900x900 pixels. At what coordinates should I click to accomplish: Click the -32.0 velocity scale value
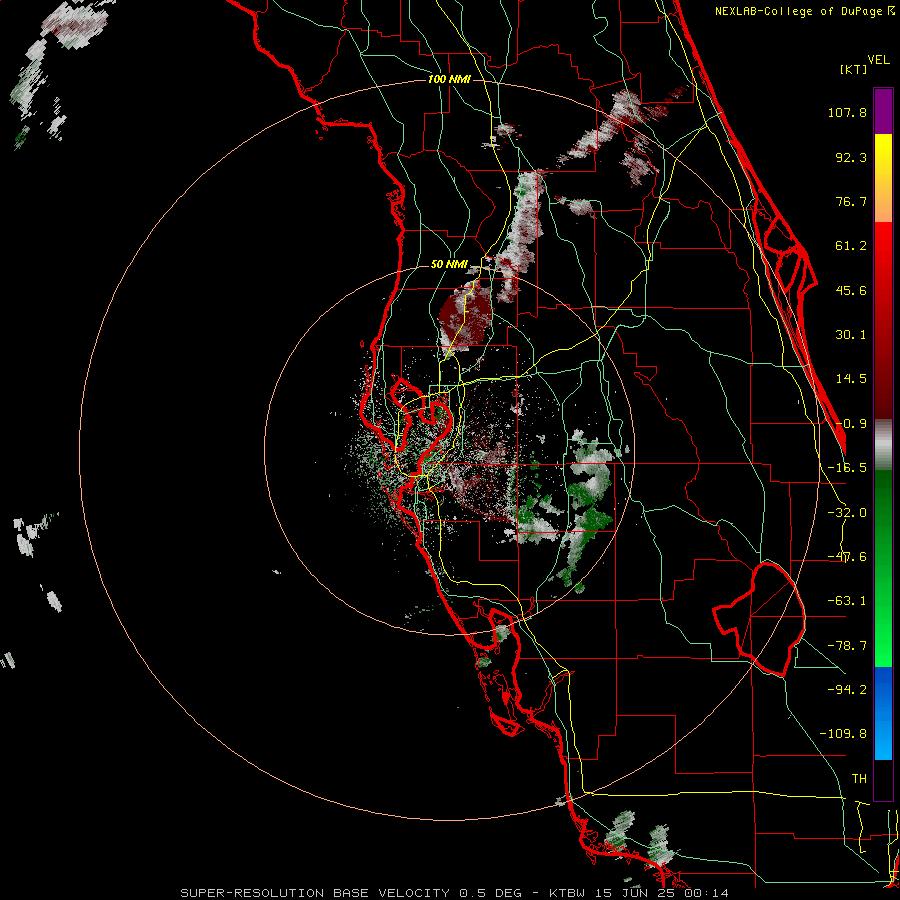pos(847,513)
